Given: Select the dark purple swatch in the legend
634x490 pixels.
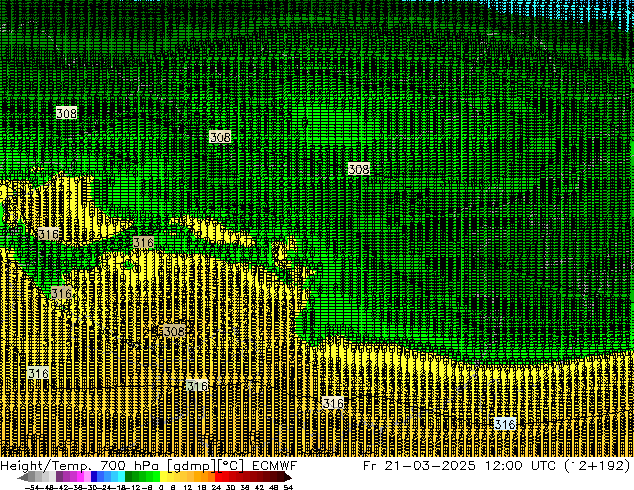Looking at the screenshot, I should [x=59, y=476].
